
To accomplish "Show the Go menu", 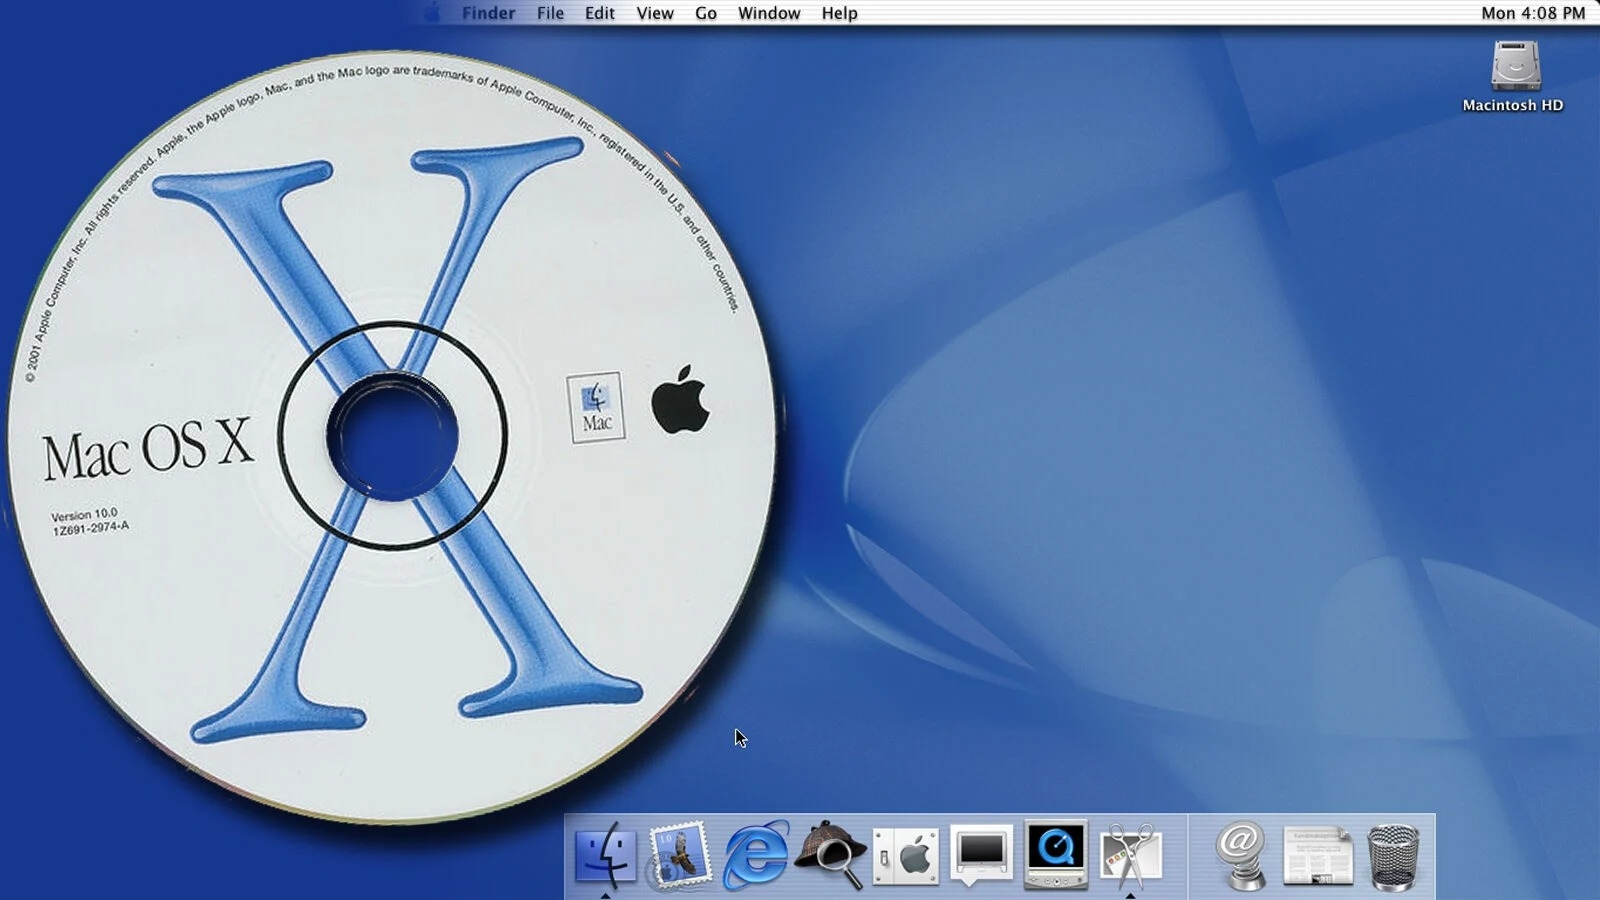I will pos(706,13).
